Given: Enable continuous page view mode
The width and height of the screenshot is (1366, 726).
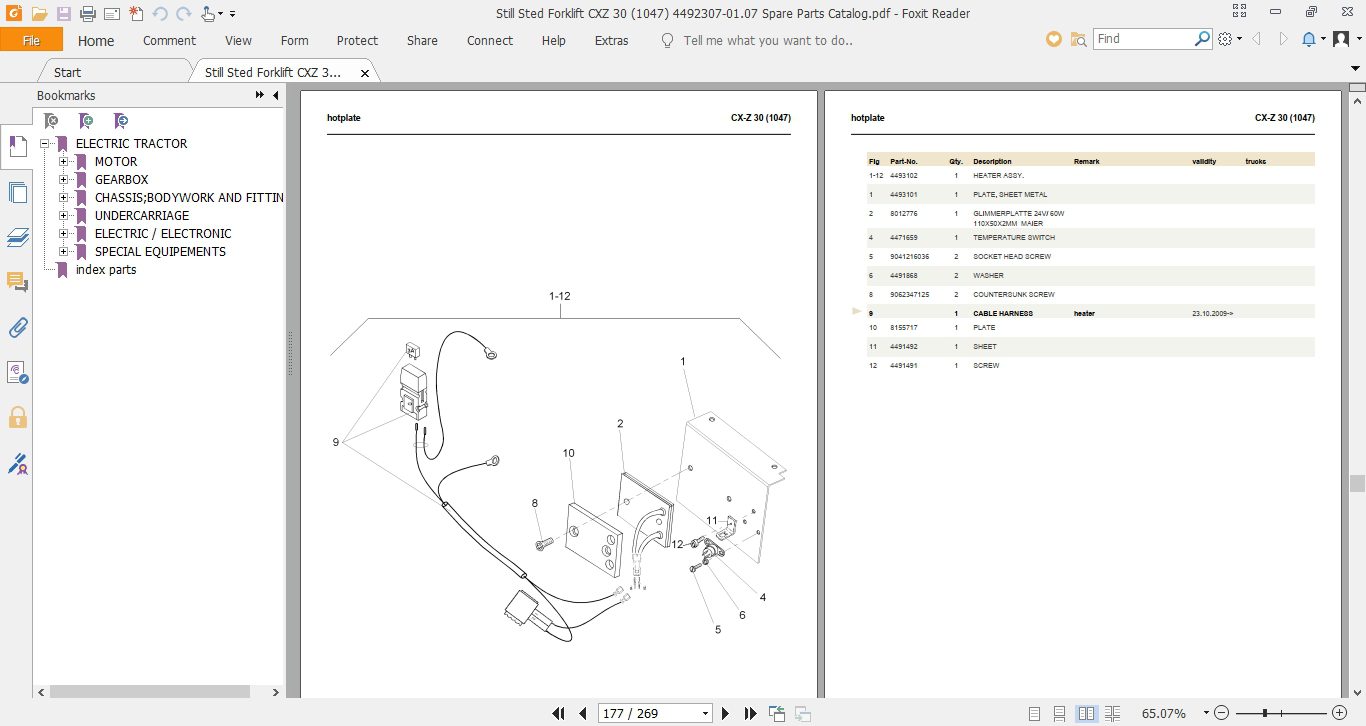Looking at the screenshot, I should [x=1059, y=713].
